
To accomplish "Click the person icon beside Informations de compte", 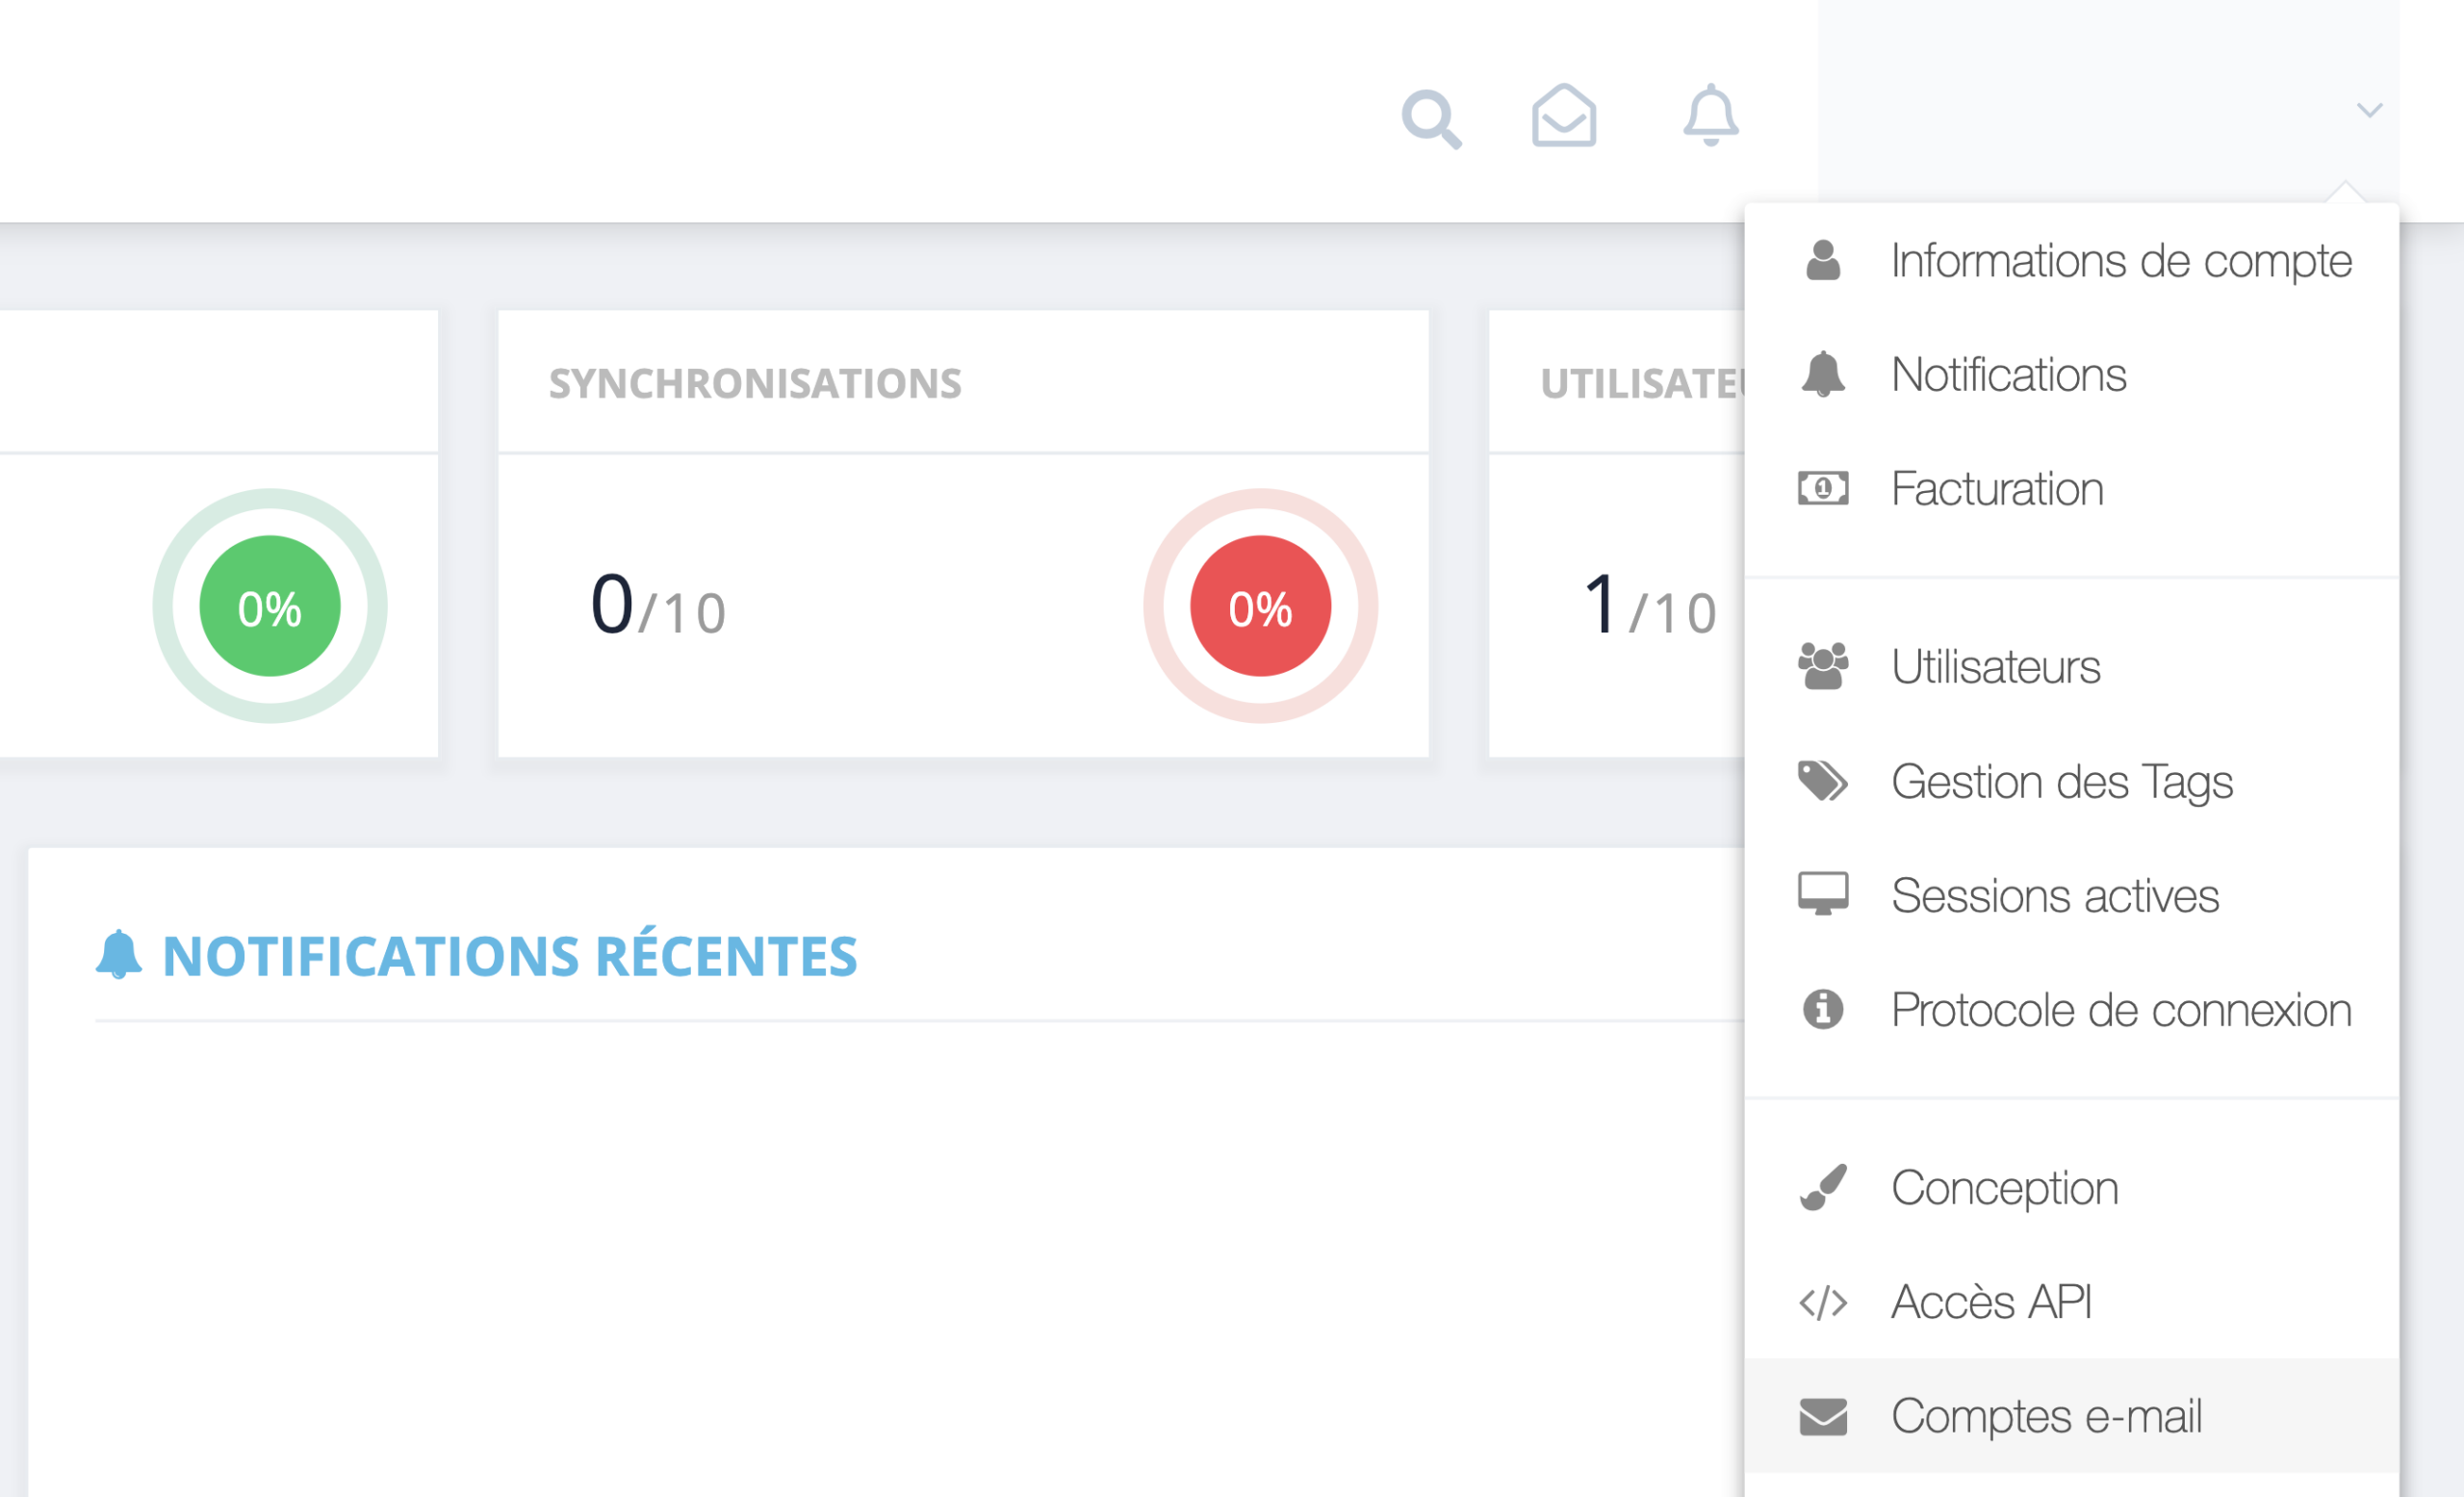I will pyautogui.click(x=1822, y=261).
